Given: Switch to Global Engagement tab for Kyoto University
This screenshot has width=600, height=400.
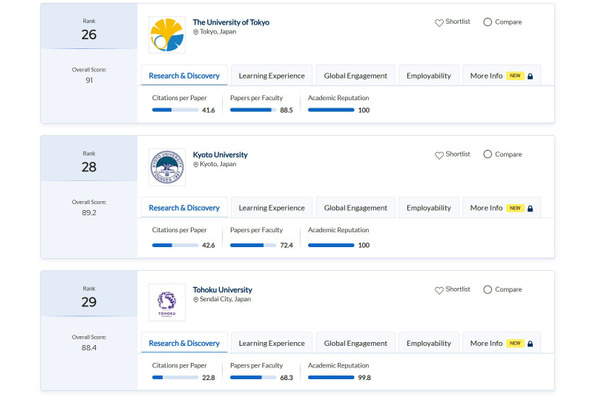Looking at the screenshot, I should click(355, 208).
